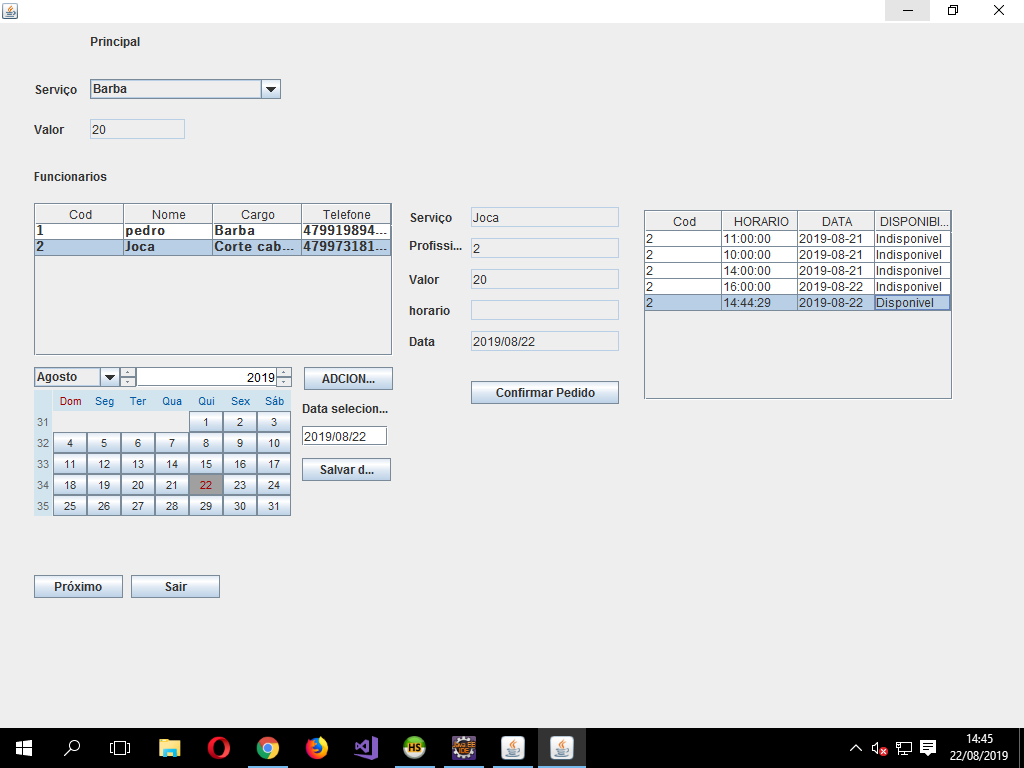1024x768 pixels.
Task: Click the Disponivel cell in schedule table
Action: pyautogui.click(x=912, y=302)
